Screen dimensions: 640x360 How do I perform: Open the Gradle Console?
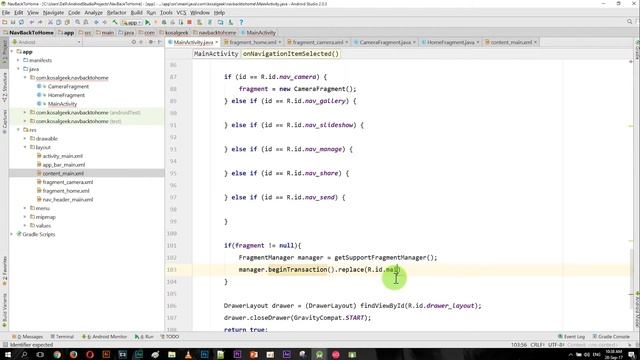click(611, 337)
